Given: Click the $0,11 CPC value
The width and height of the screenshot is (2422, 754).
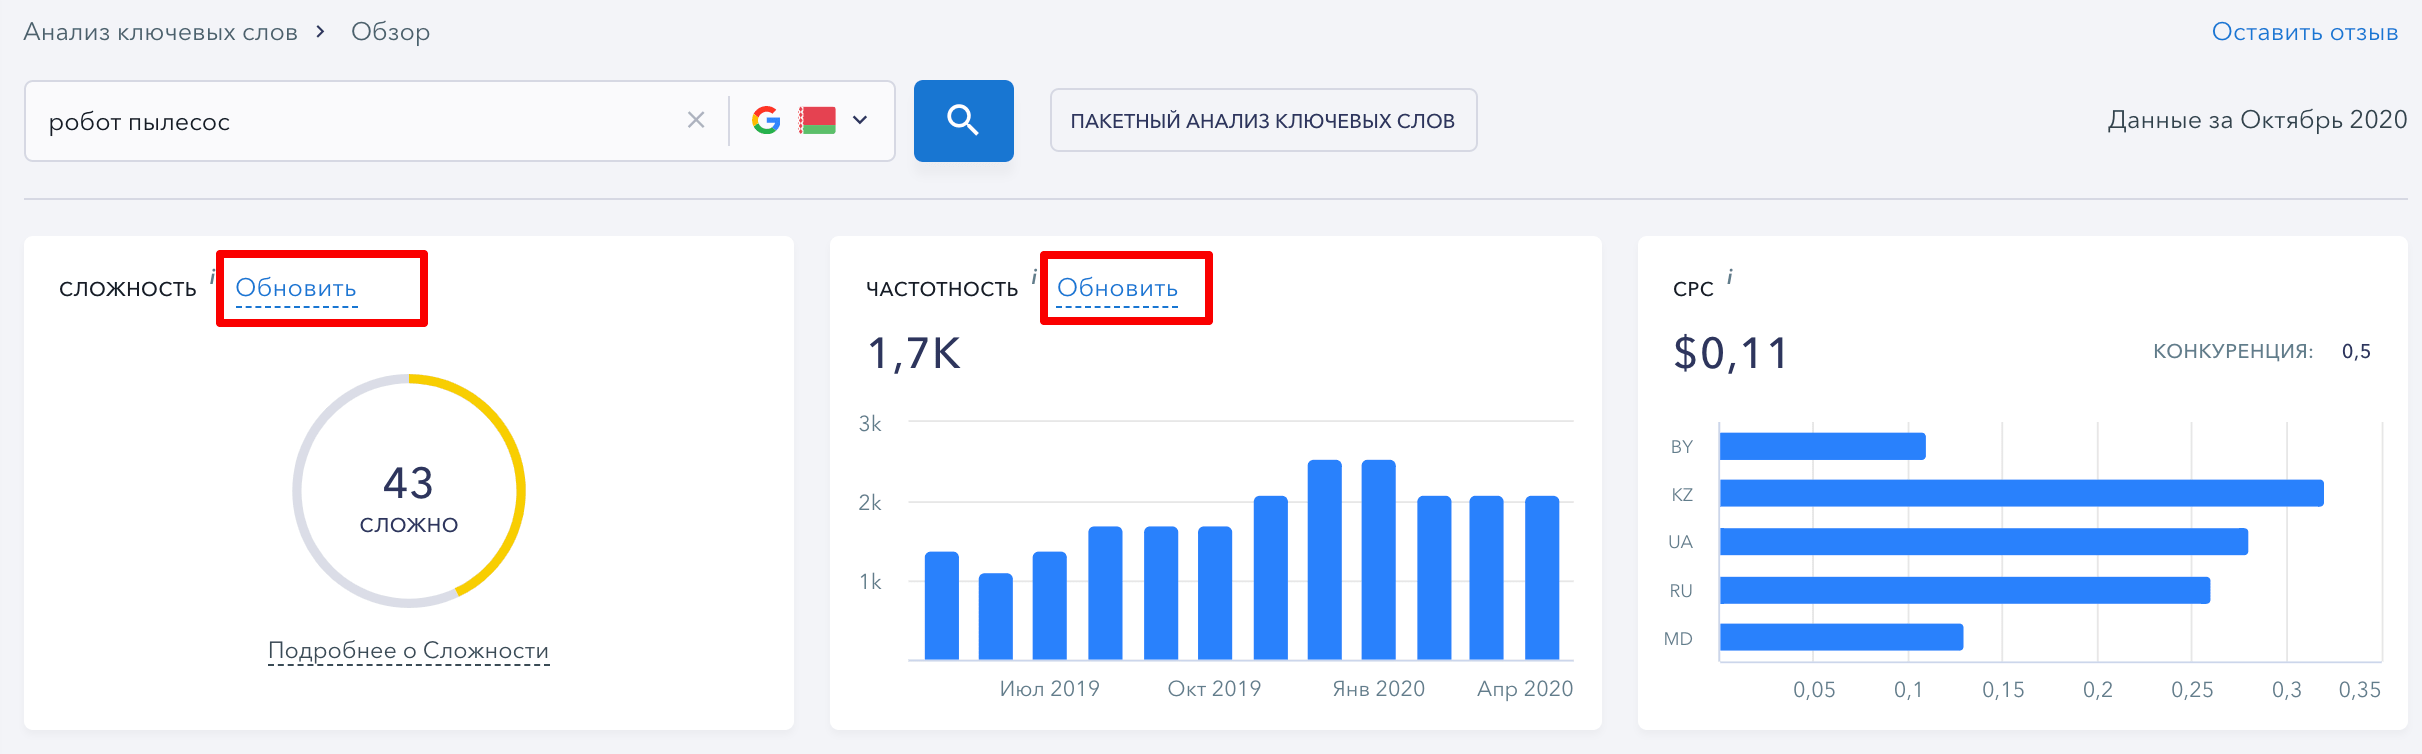Looking at the screenshot, I should click(x=1730, y=353).
